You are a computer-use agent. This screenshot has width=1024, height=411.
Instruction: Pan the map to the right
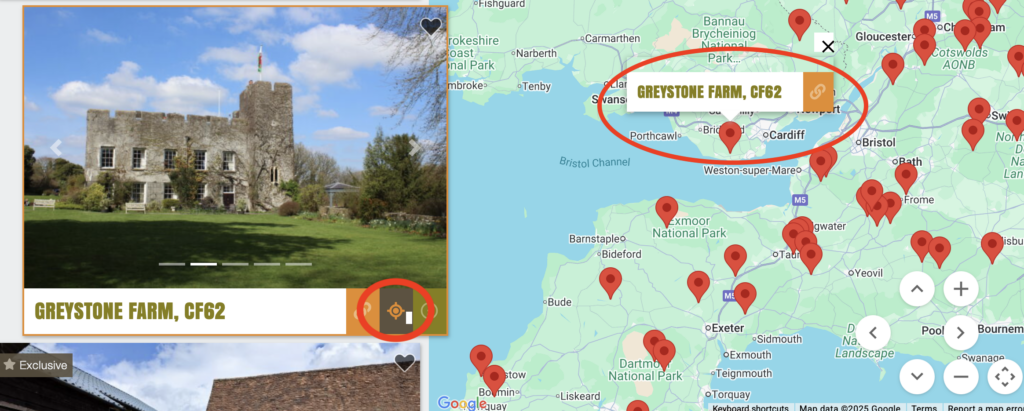[x=960, y=333]
